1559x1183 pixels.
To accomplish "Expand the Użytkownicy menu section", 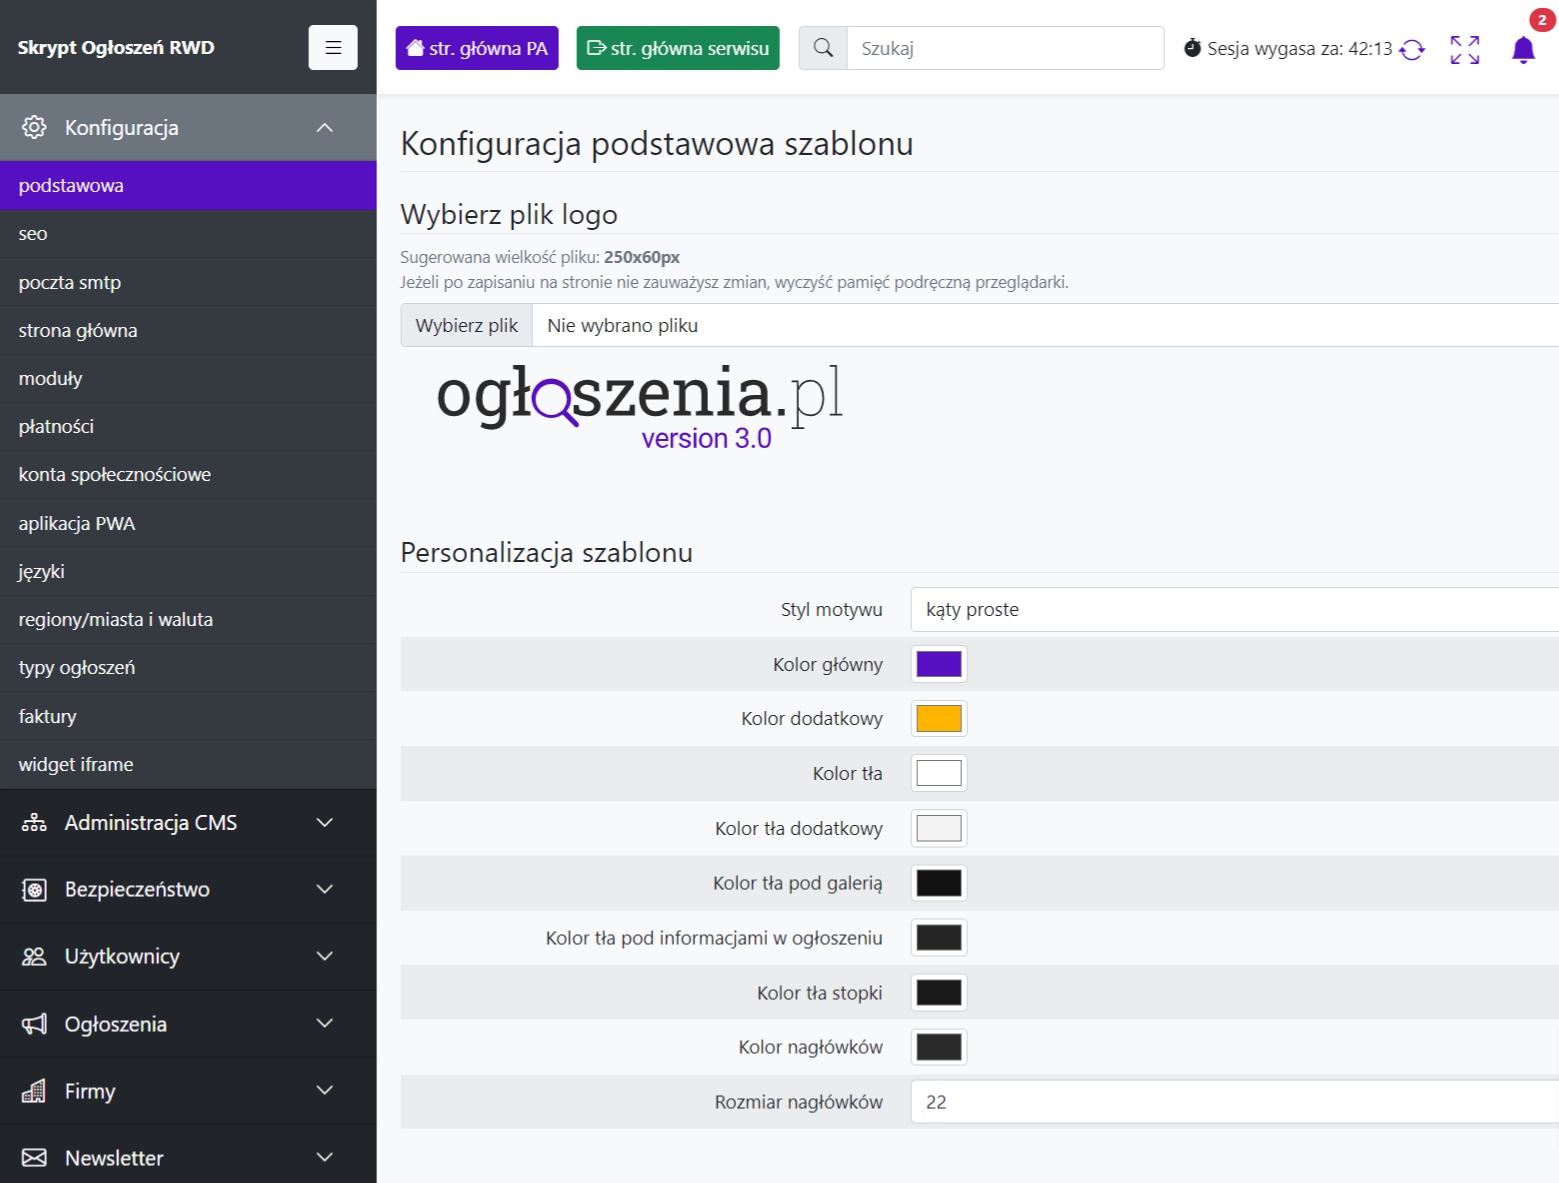I will [x=324, y=956].
